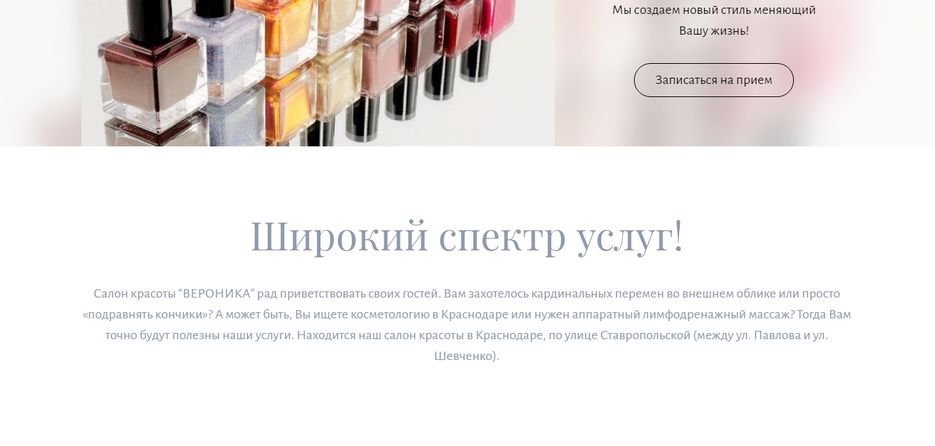This screenshot has height=446, width=935.
Task: Click the phrase косметологию в Краснодаре
Action: [x=417, y=315]
